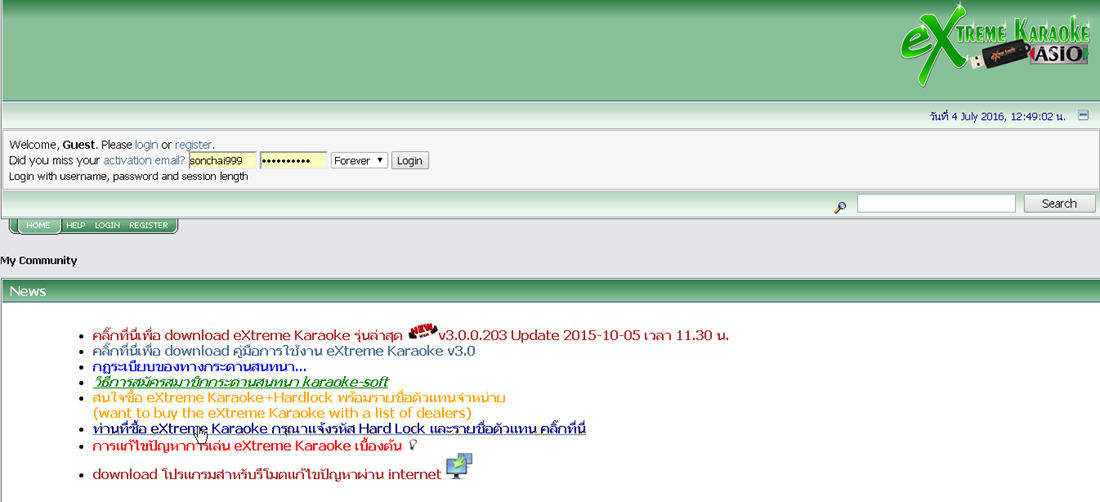Screen dimensions: 1100x502
Task: Open the orange eXtreme Karaoke+Hardlock link
Action: (299, 398)
